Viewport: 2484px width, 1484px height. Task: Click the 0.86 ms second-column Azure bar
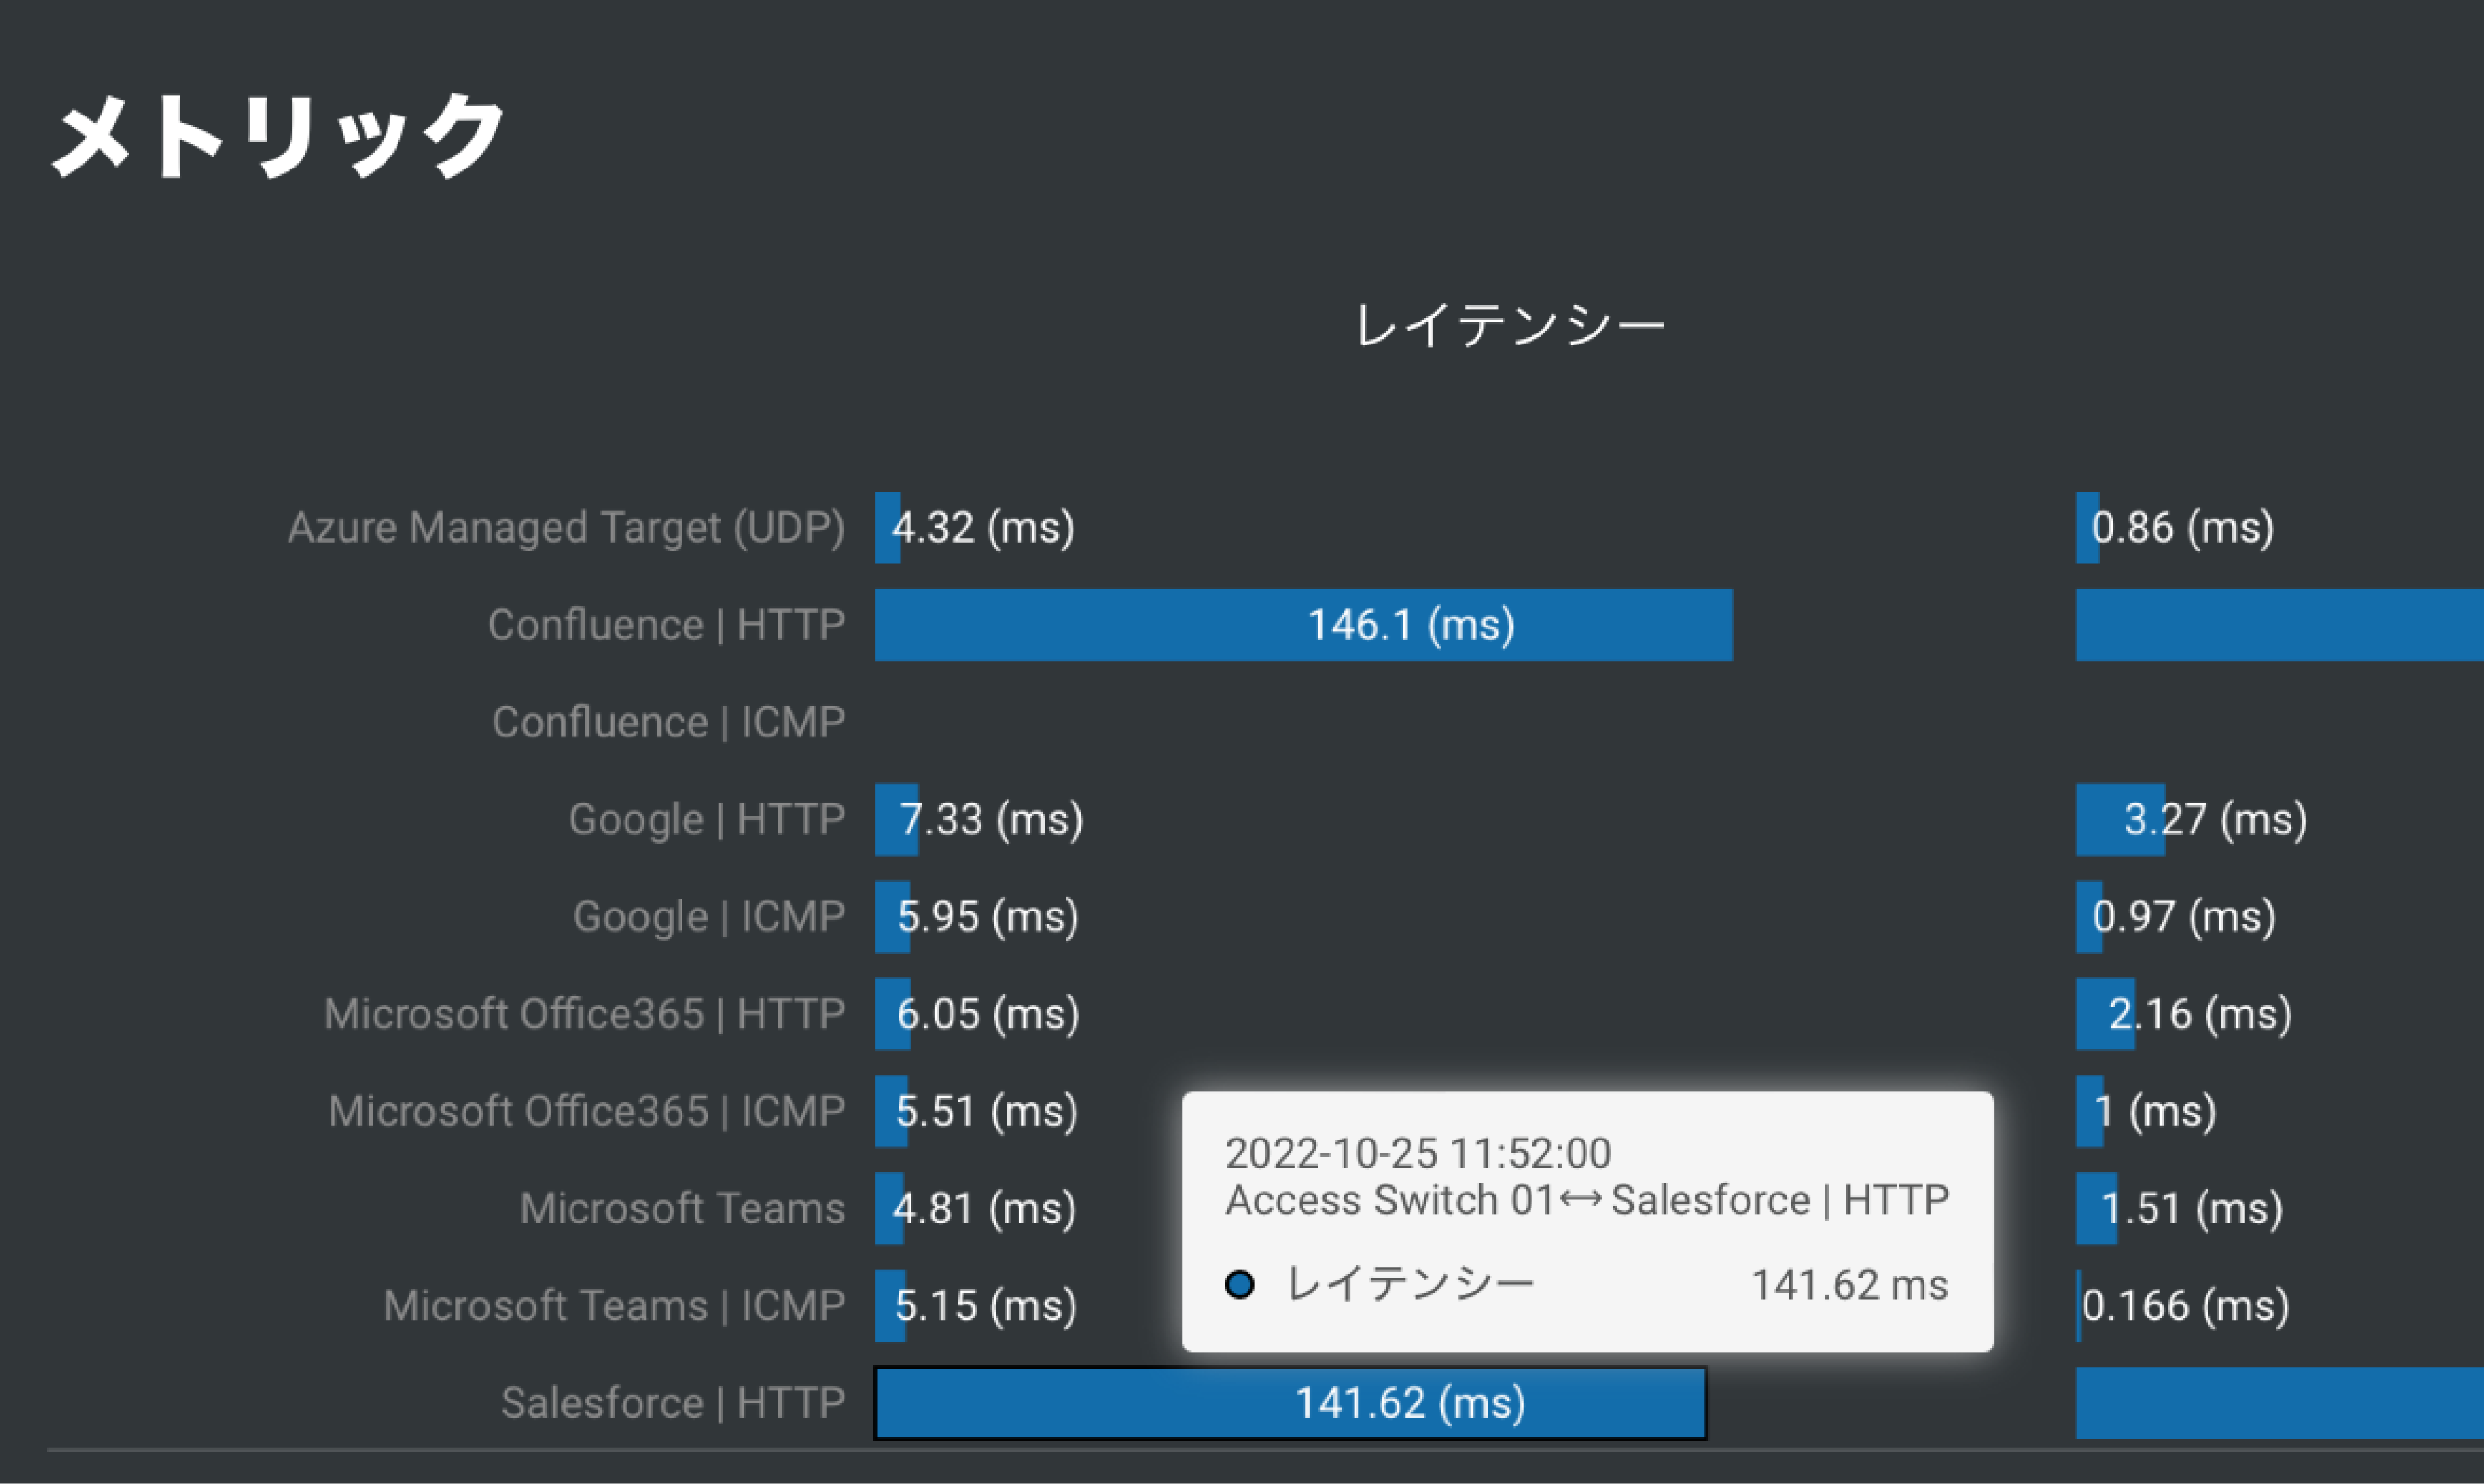pyautogui.click(x=2087, y=527)
